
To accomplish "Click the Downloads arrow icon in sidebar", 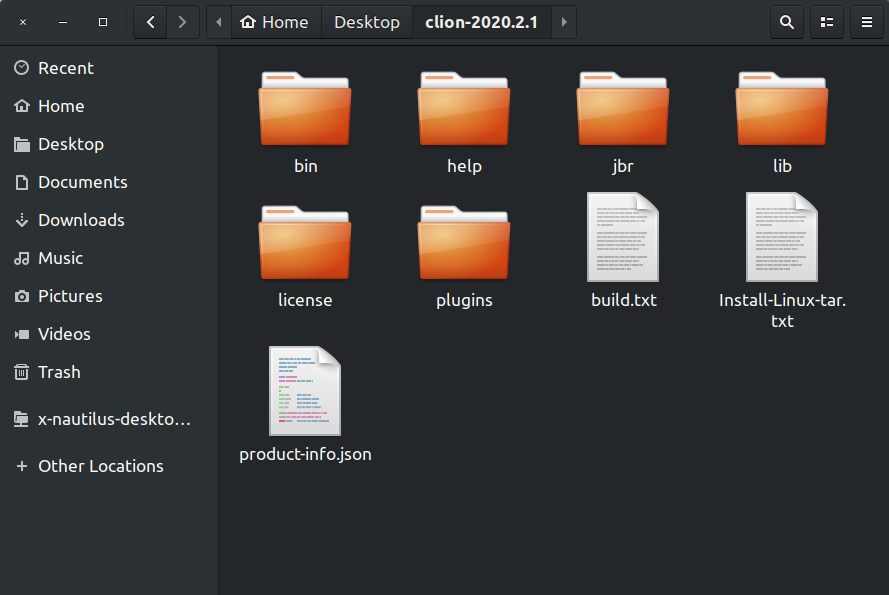I will click(x=22, y=220).
